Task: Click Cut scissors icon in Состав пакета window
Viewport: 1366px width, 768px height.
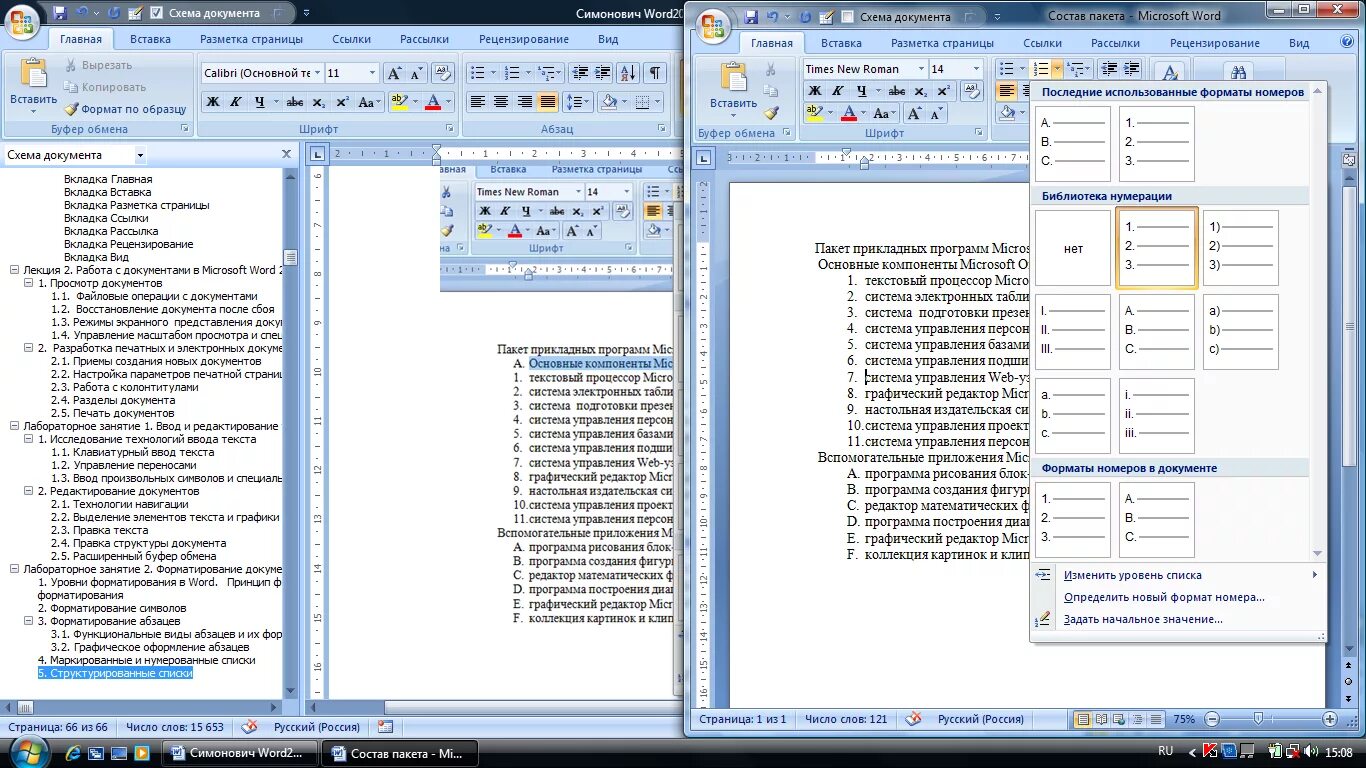Action: coord(771,69)
